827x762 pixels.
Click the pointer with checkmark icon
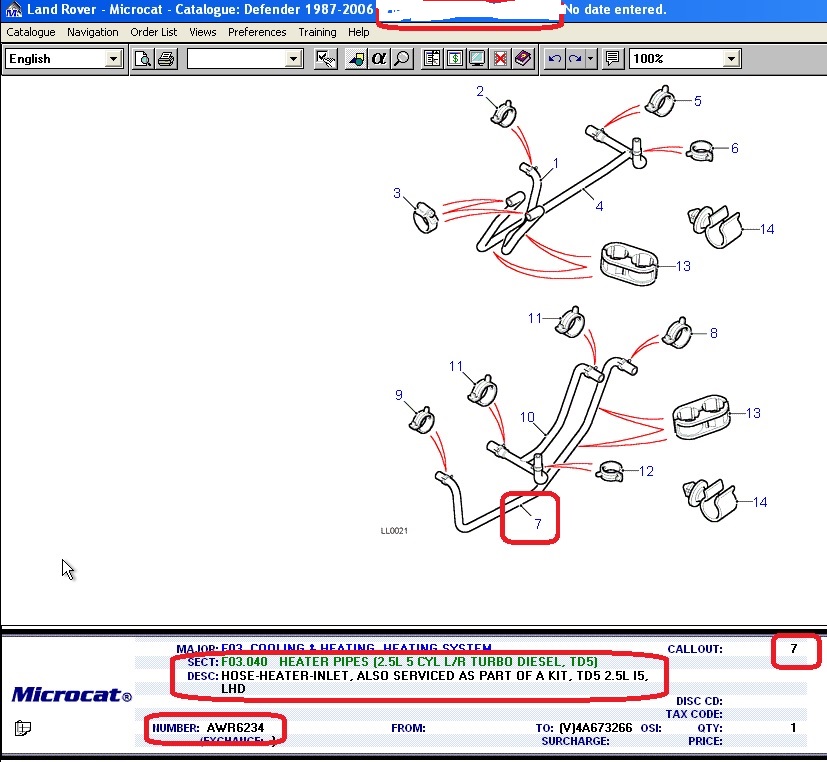[325, 59]
